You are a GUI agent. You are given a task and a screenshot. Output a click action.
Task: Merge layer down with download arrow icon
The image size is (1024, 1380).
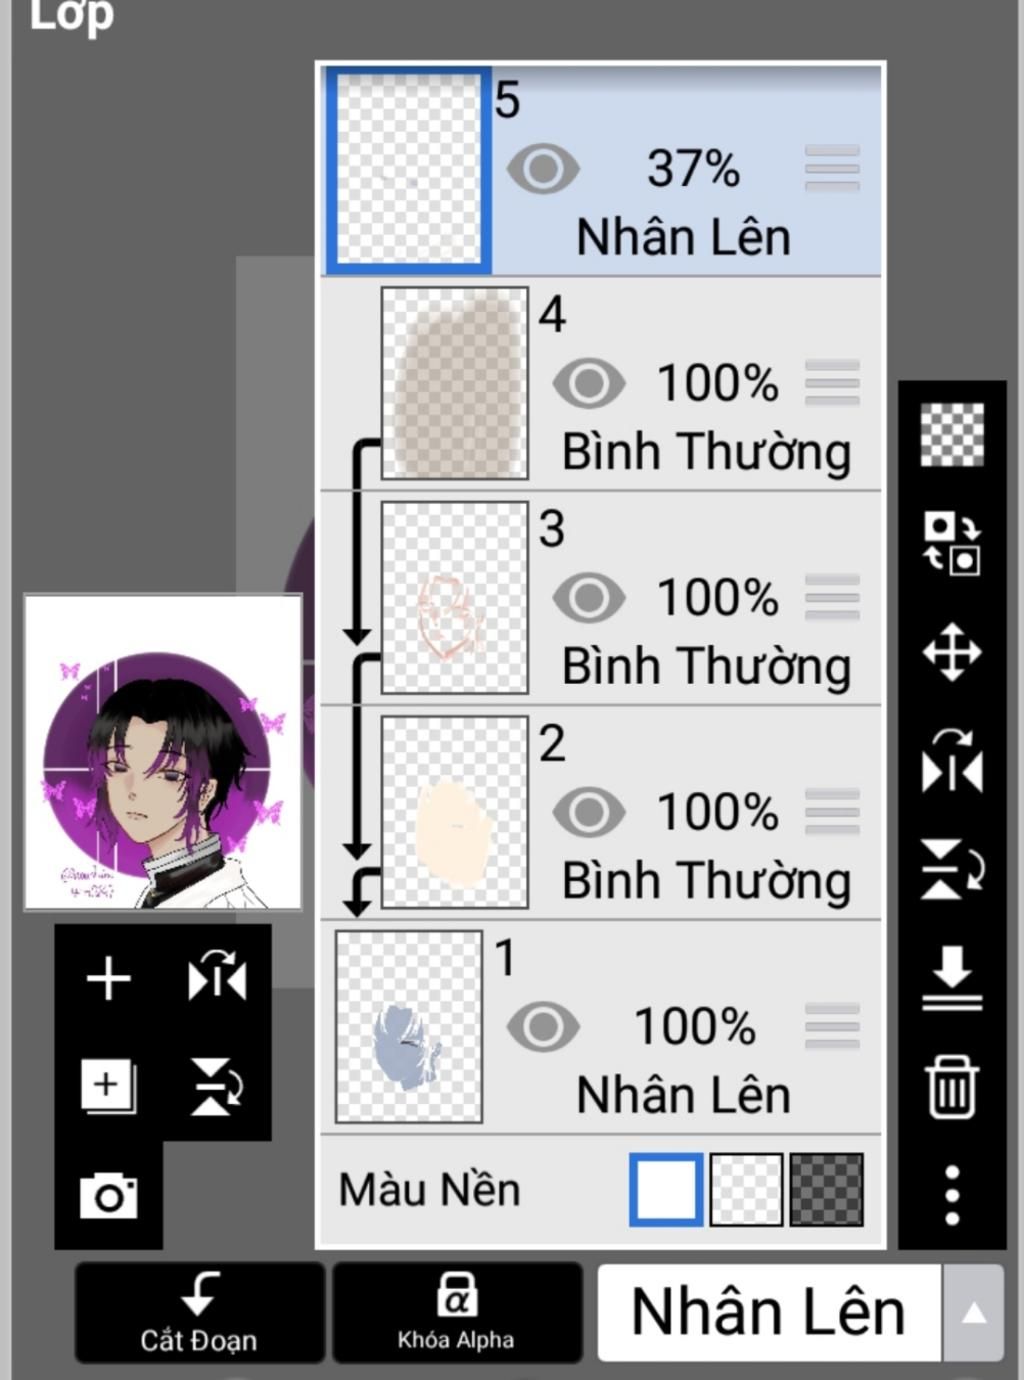(x=951, y=978)
